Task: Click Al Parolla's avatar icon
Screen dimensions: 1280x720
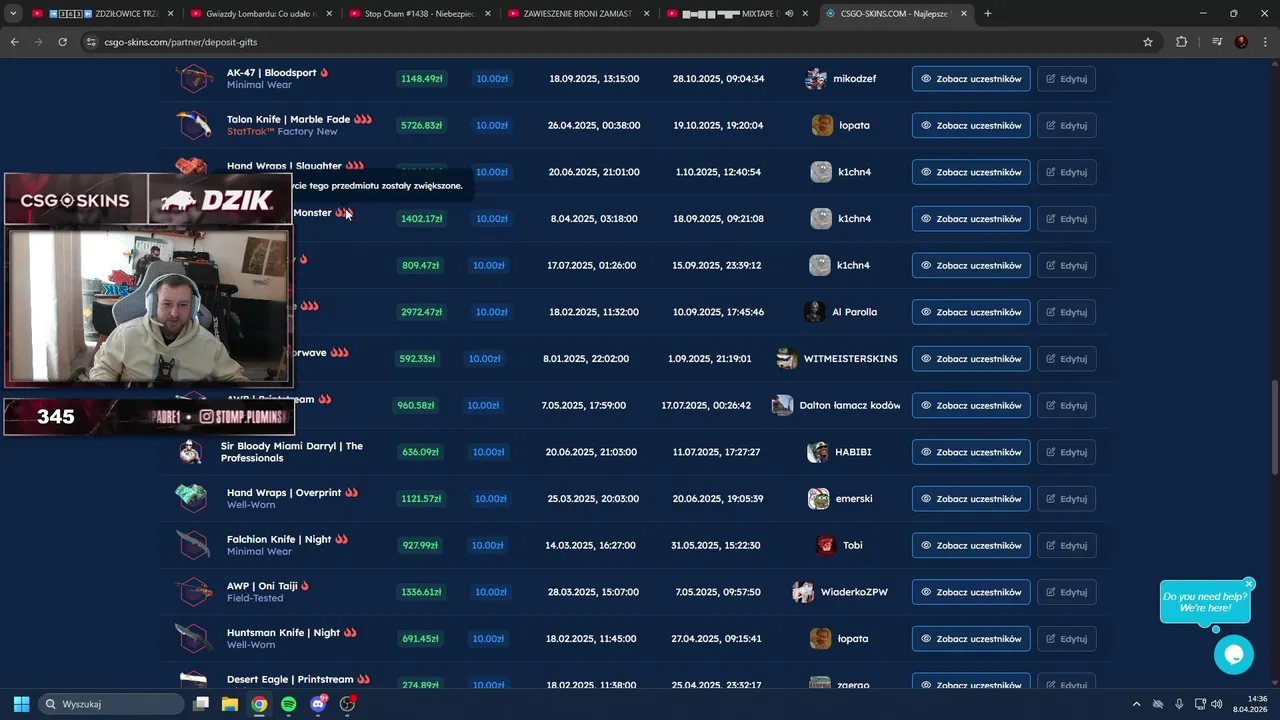Action: tap(815, 312)
